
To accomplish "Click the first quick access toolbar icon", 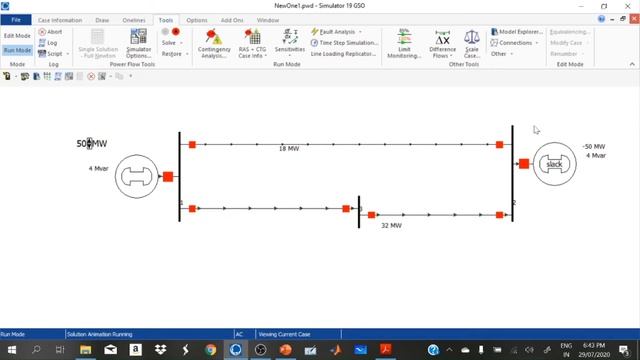I will click(x=7, y=76).
